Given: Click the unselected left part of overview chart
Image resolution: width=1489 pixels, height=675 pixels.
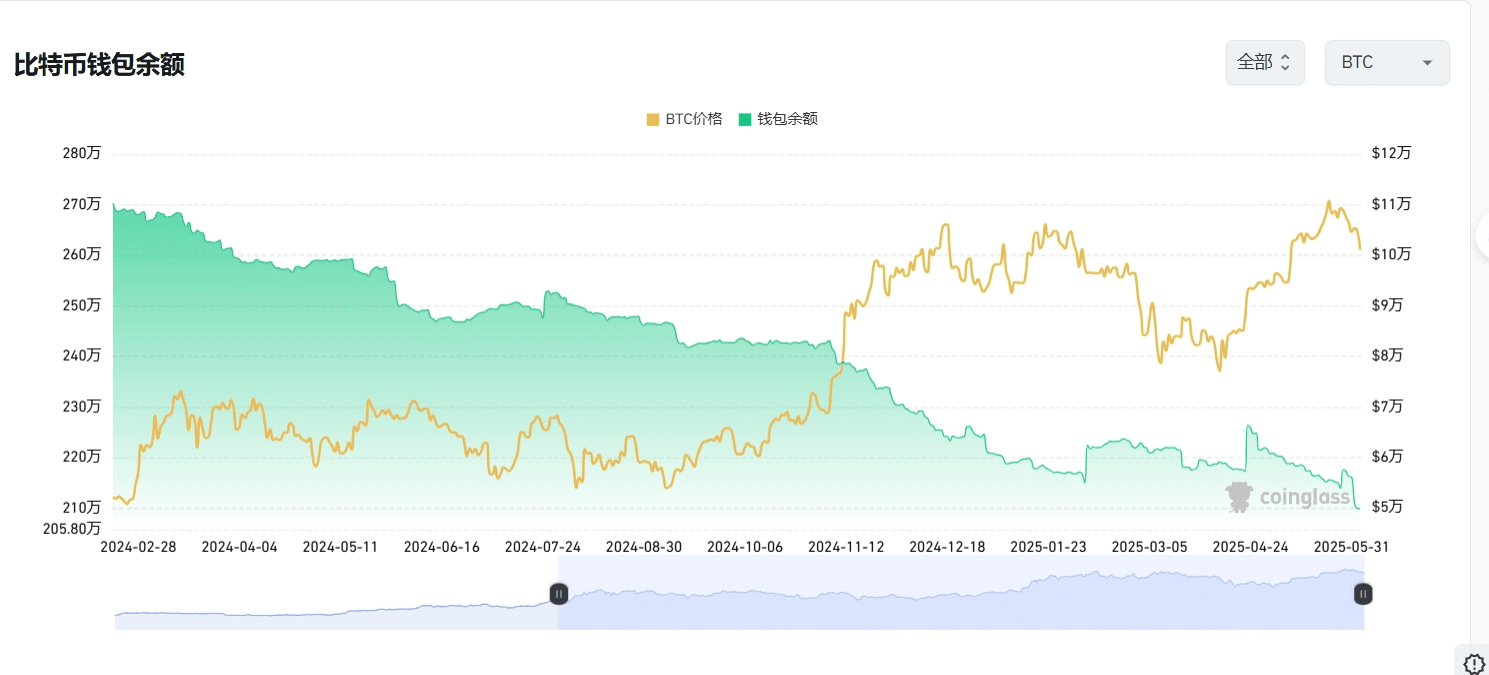Looking at the screenshot, I should [336, 593].
